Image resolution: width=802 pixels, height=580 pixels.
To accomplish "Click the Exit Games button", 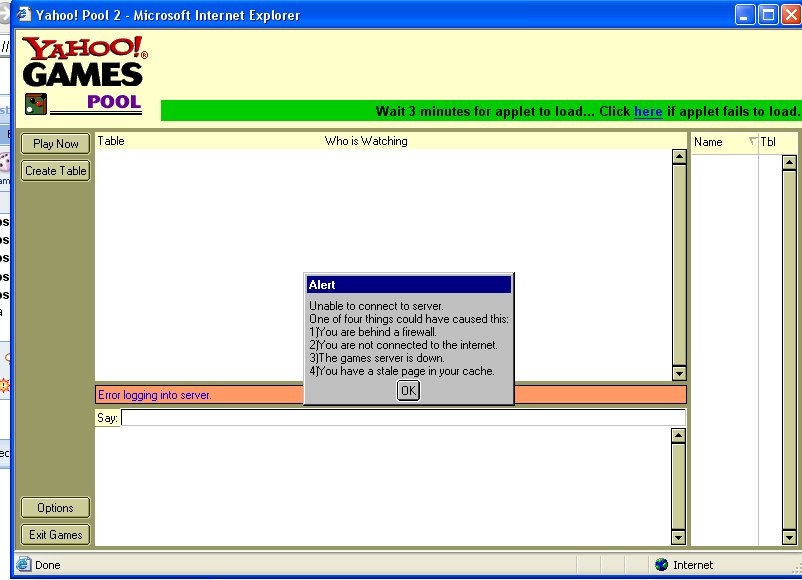I will 56,535.
